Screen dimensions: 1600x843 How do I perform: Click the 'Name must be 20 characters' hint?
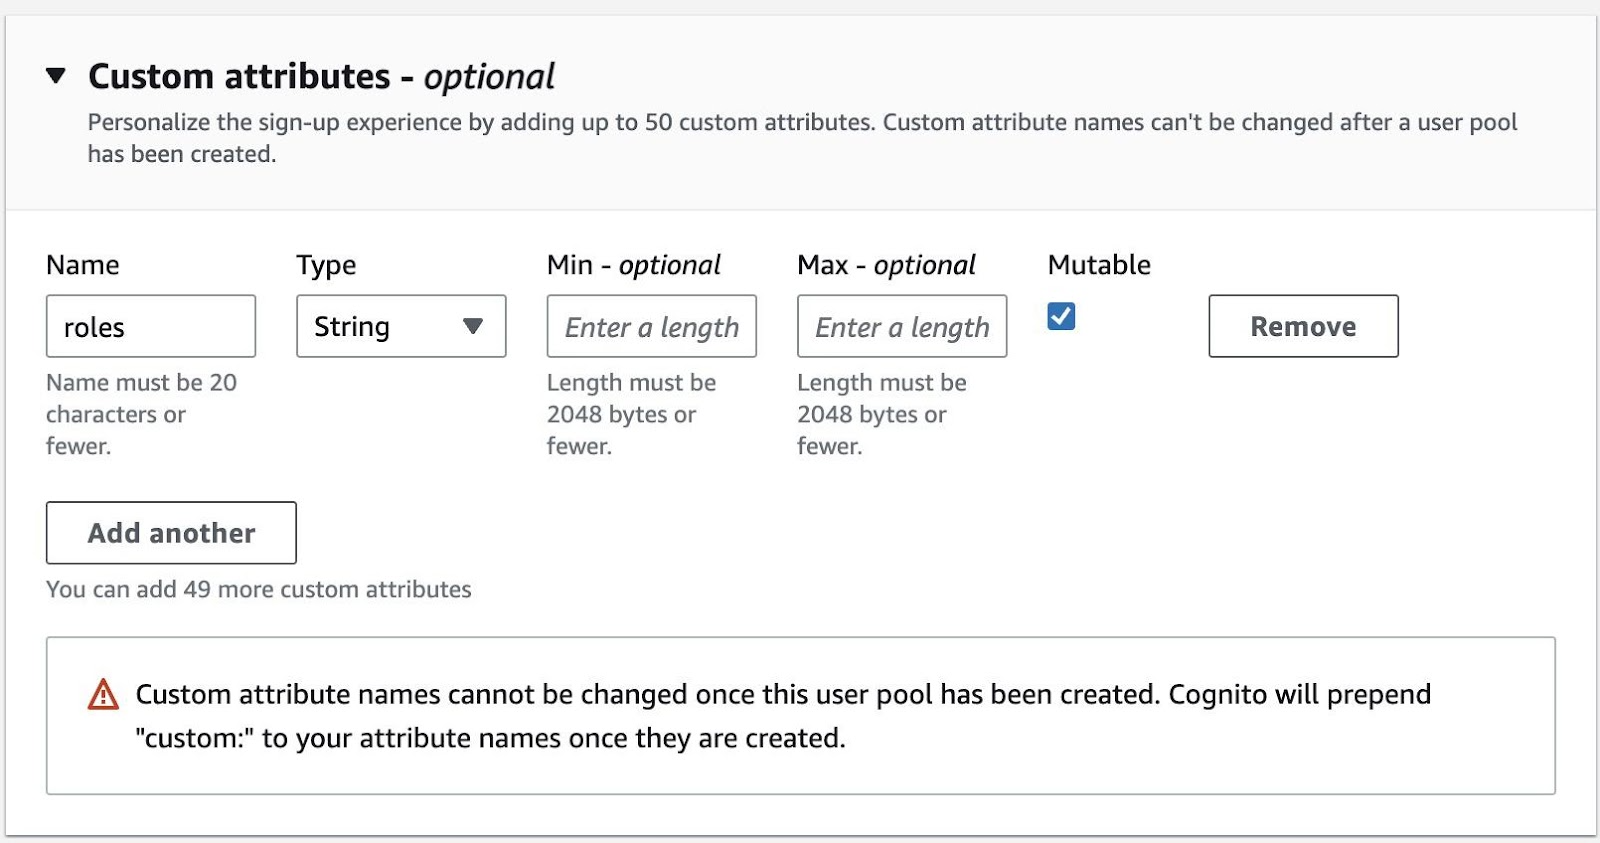(x=141, y=414)
